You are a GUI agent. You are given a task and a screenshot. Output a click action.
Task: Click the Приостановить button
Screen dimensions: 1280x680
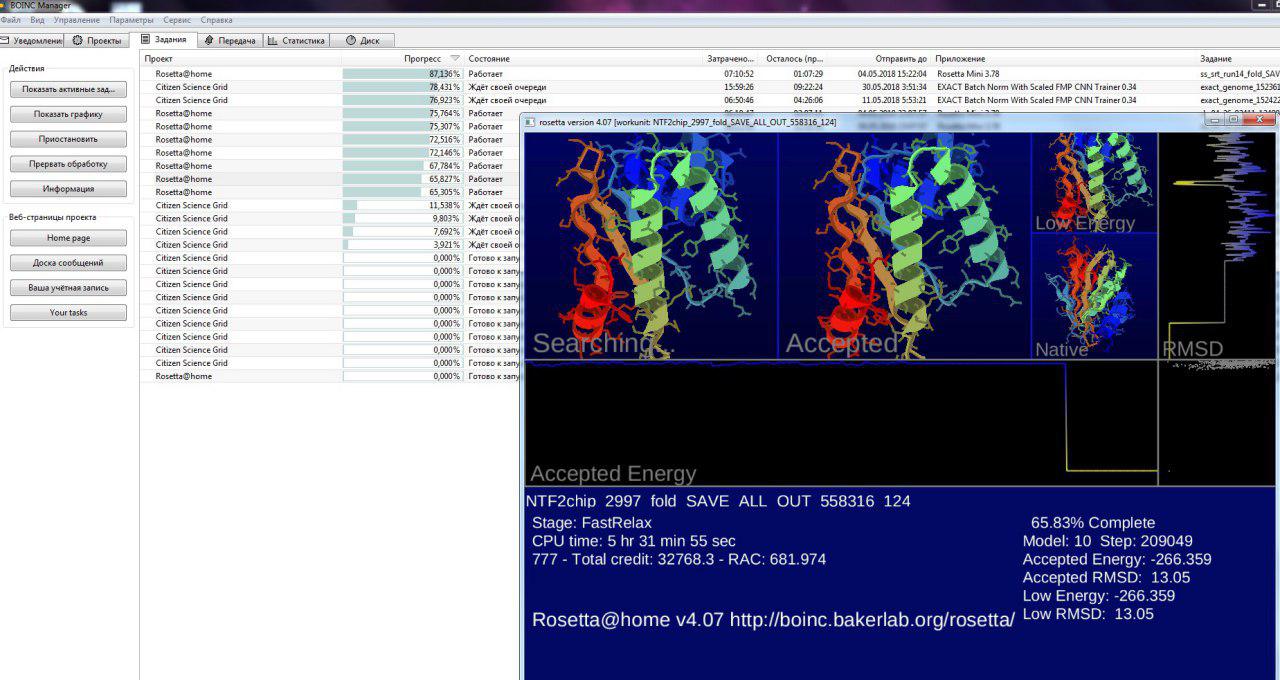[x=68, y=139]
